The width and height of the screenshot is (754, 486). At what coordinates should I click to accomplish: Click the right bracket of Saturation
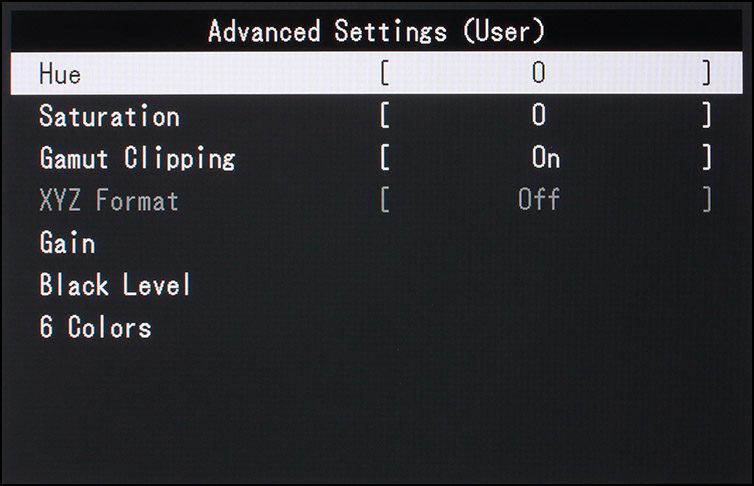click(x=706, y=116)
